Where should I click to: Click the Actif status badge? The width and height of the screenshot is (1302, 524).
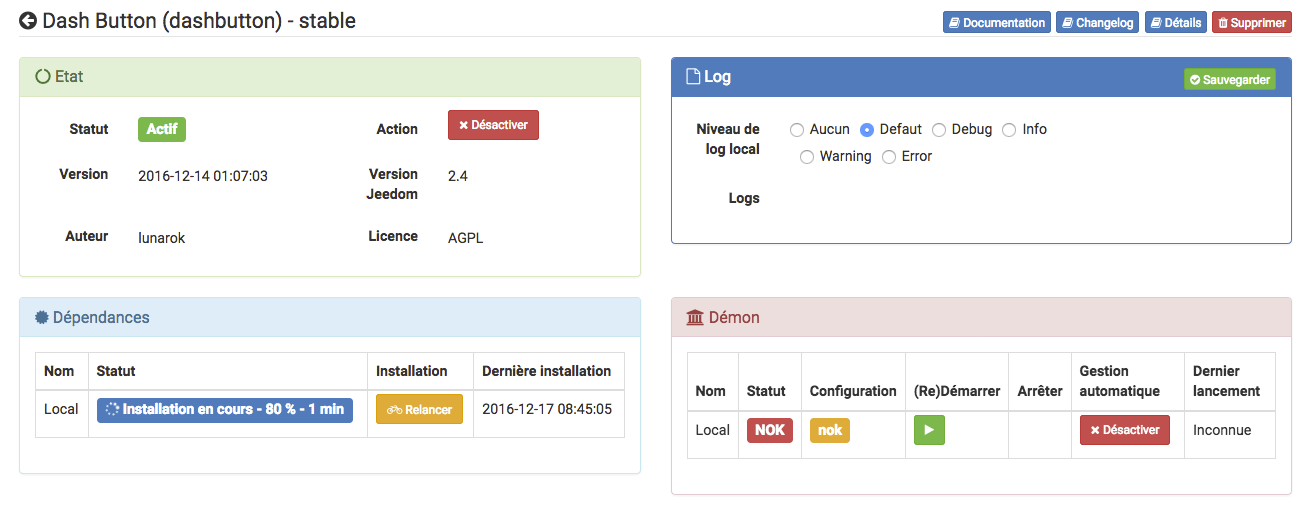161,129
